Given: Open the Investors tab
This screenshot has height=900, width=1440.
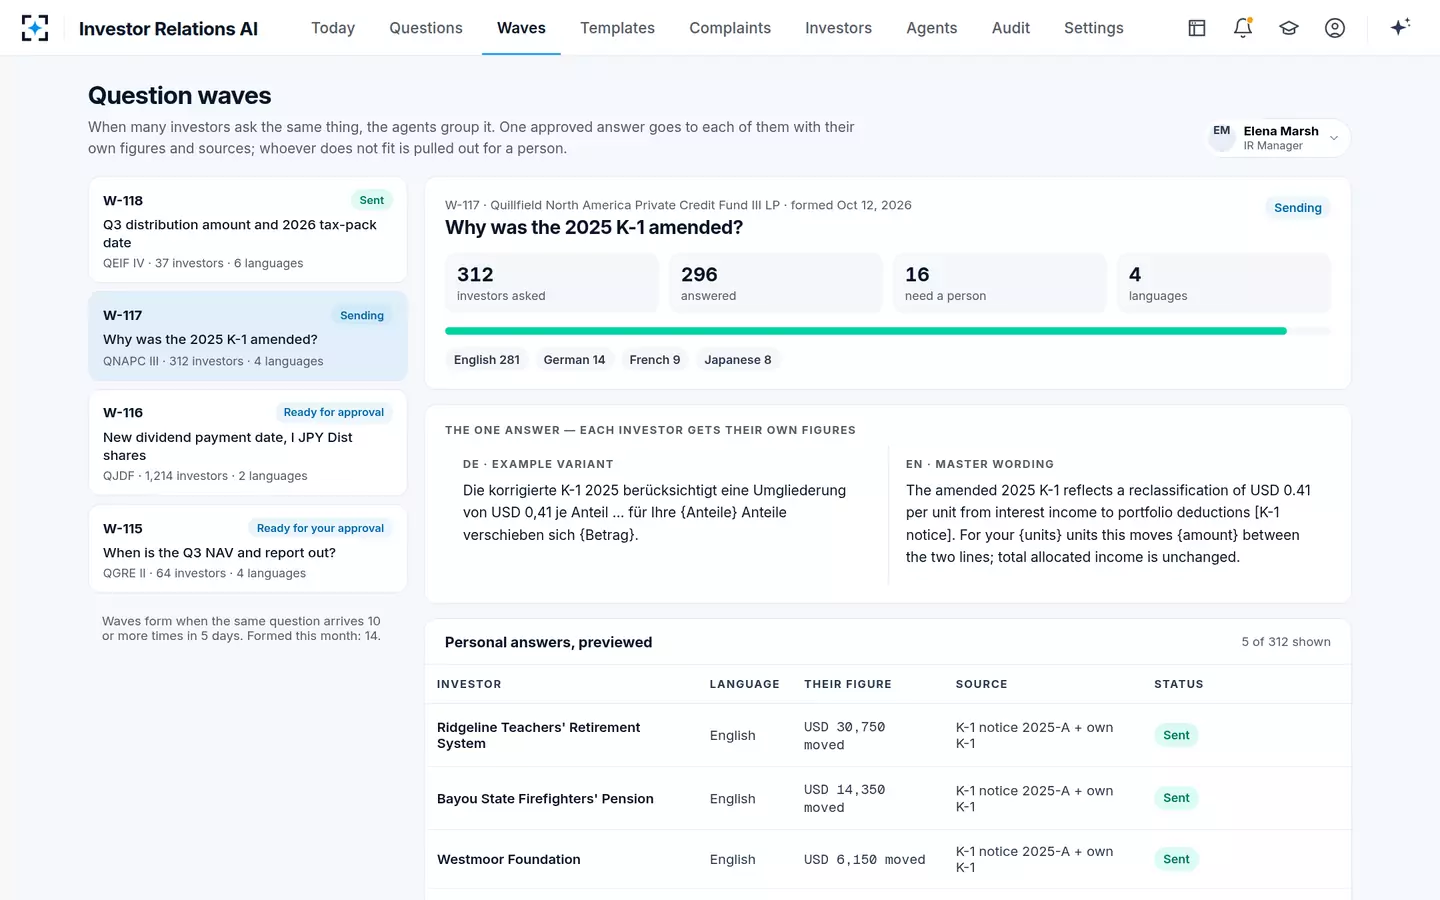Looking at the screenshot, I should click(838, 28).
